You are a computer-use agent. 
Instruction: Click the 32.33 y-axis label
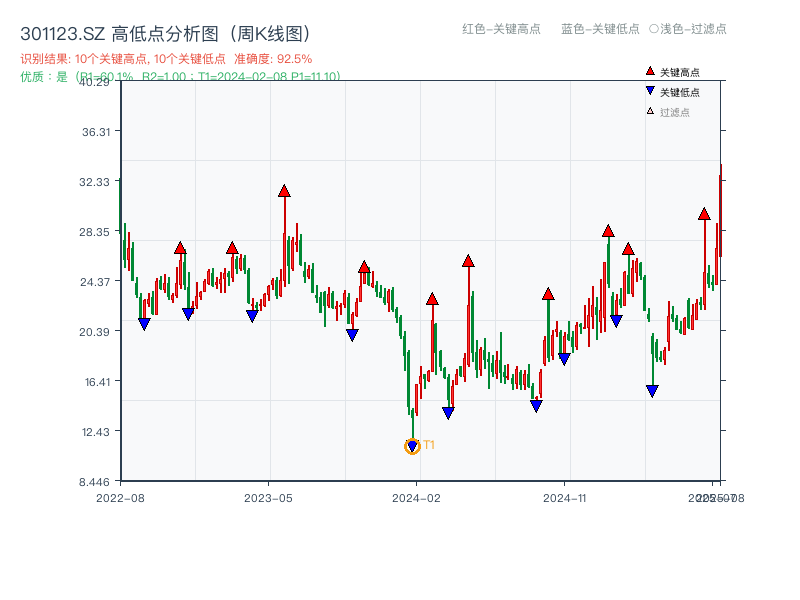click(x=94, y=182)
